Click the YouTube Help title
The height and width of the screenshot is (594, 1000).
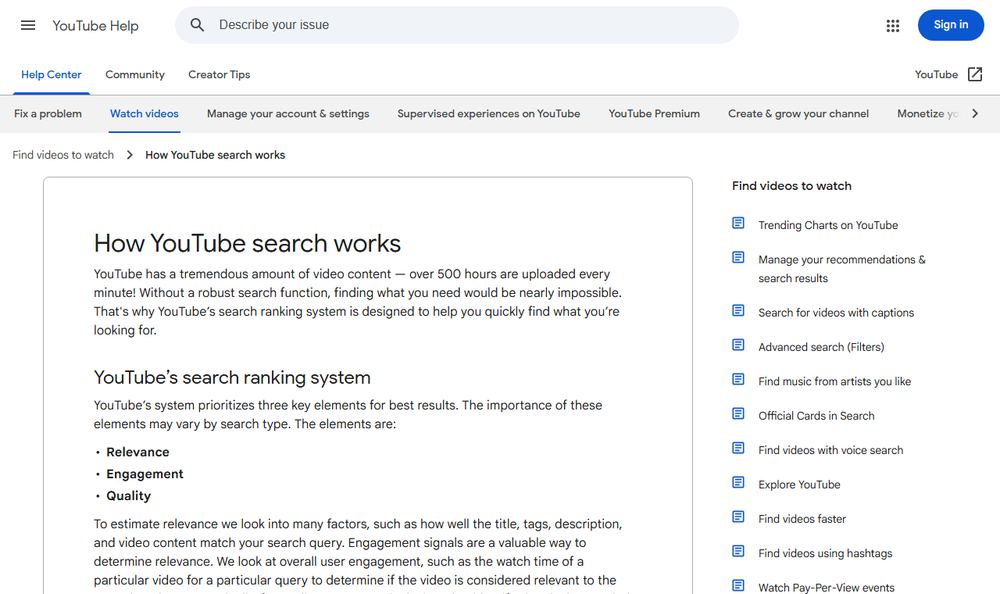[x=95, y=26]
